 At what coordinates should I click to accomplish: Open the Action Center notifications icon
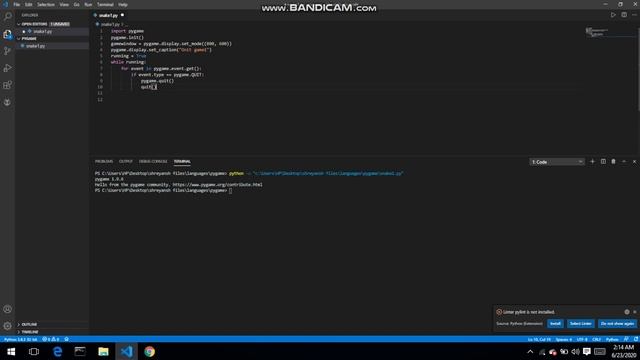(587, 351)
